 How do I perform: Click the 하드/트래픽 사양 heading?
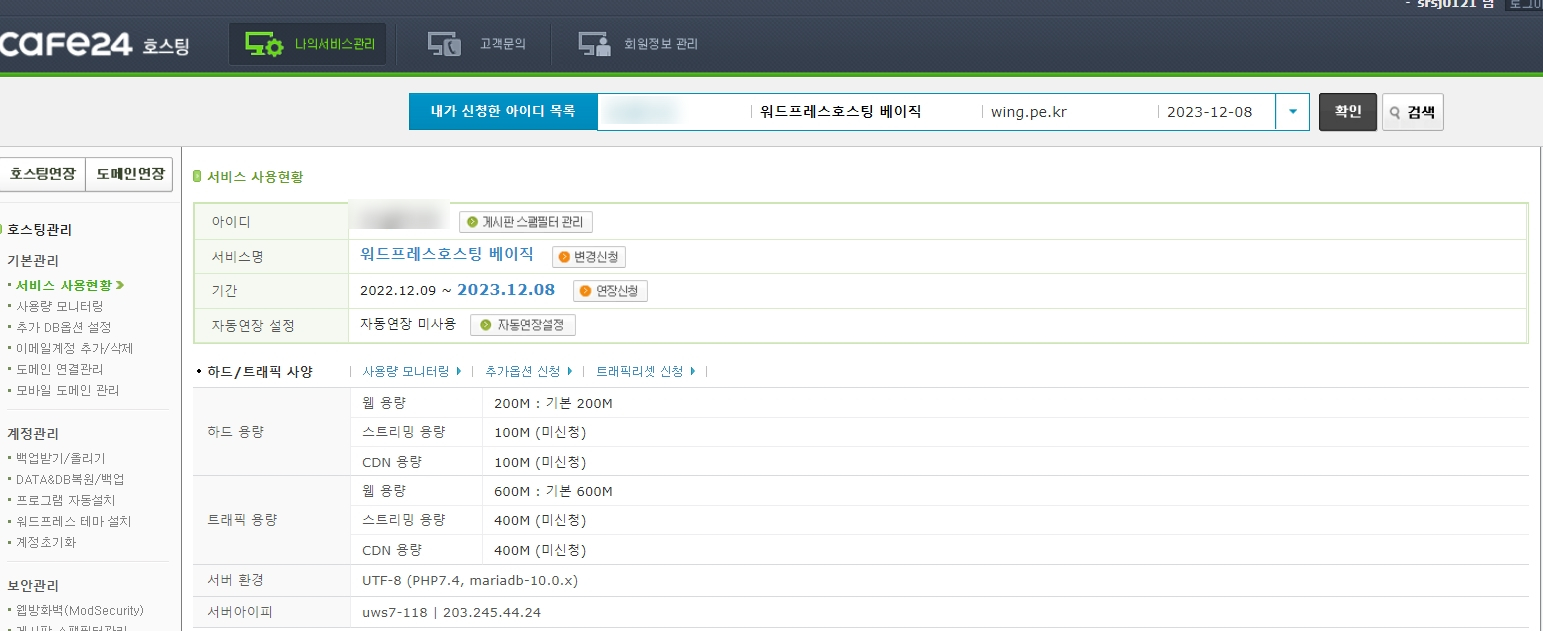tap(260, 372)
